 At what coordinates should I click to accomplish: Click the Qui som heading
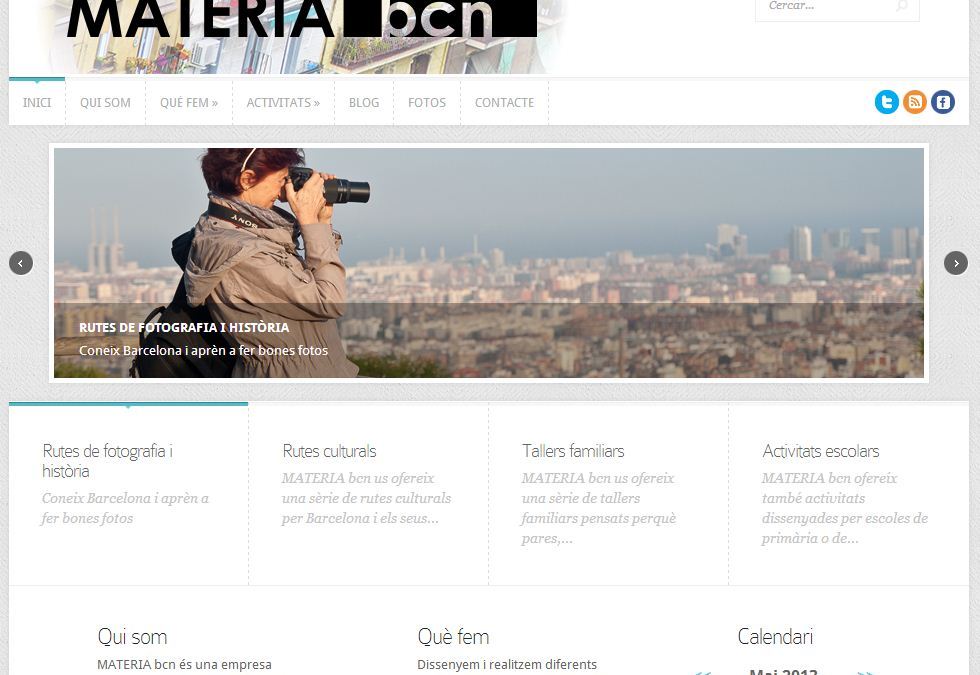coord(132,637)
